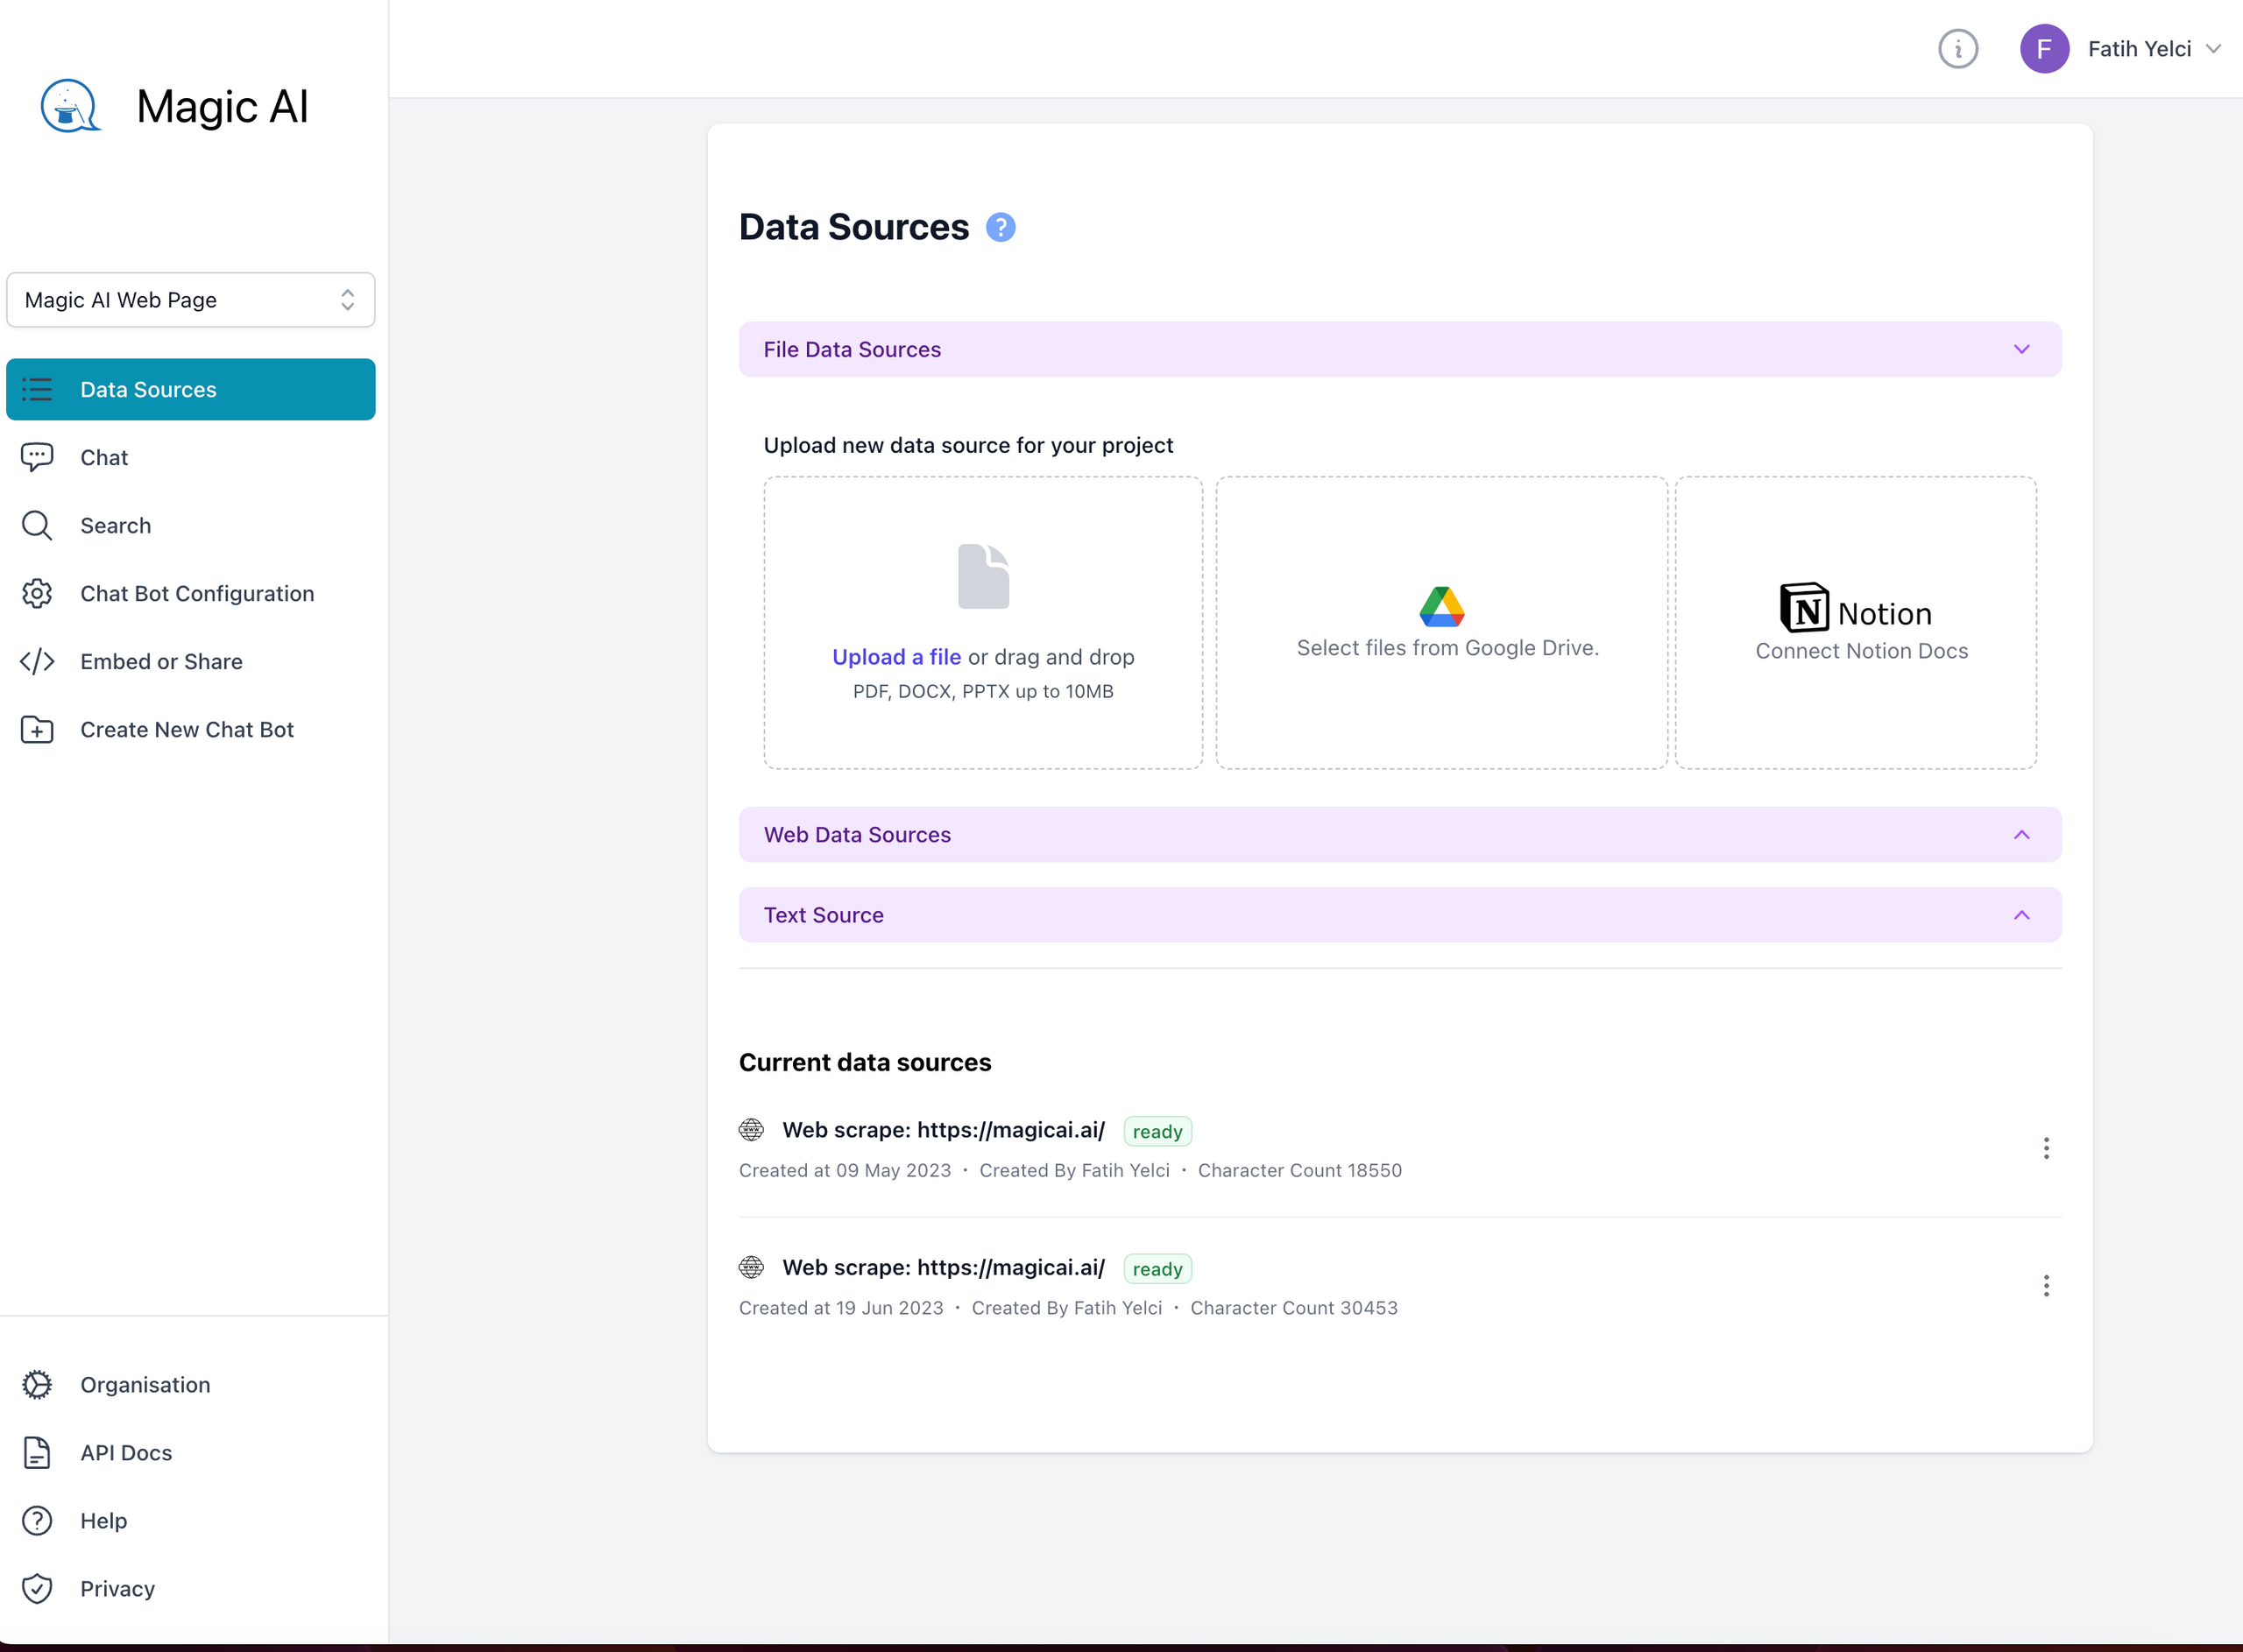Screen dimensions: 2243x1652
Task: Click the Character Count 30453 text
Action: point(1293,1308)
